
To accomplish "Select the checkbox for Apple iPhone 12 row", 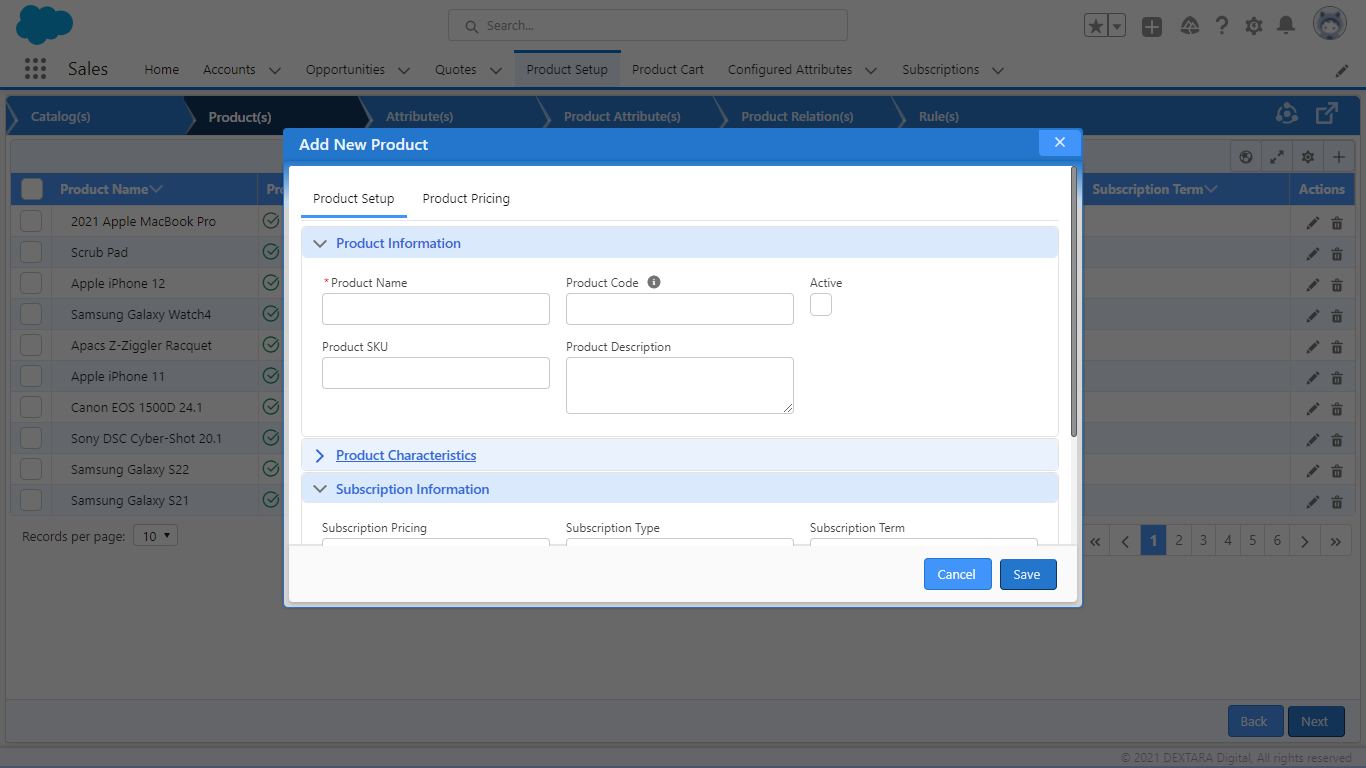I will click(x=29, y=283).
